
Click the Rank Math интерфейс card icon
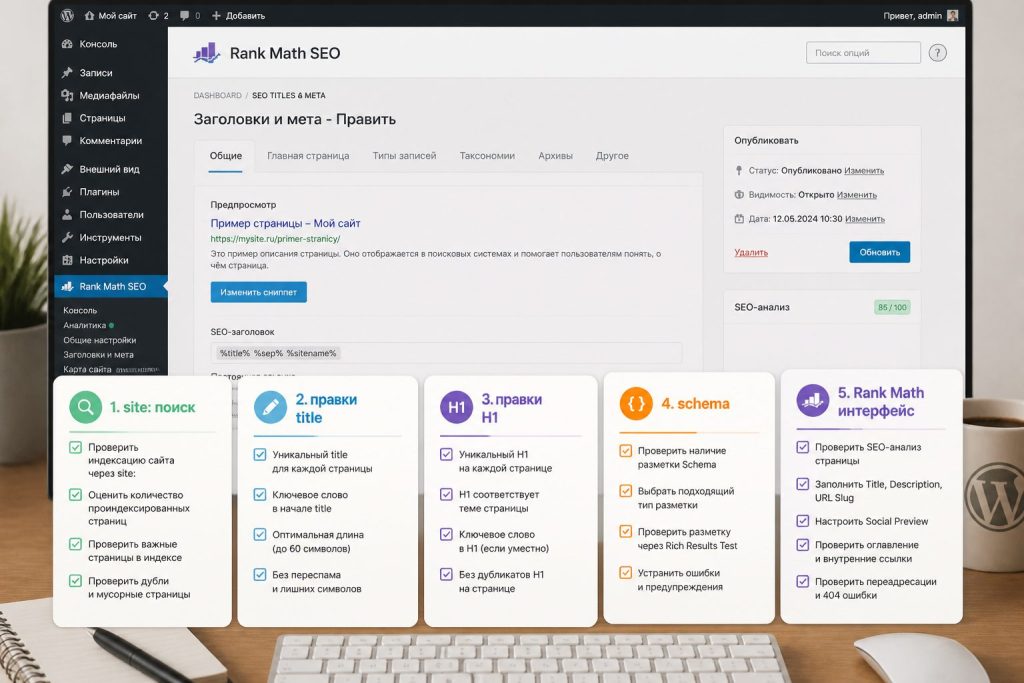coord(812,400)
